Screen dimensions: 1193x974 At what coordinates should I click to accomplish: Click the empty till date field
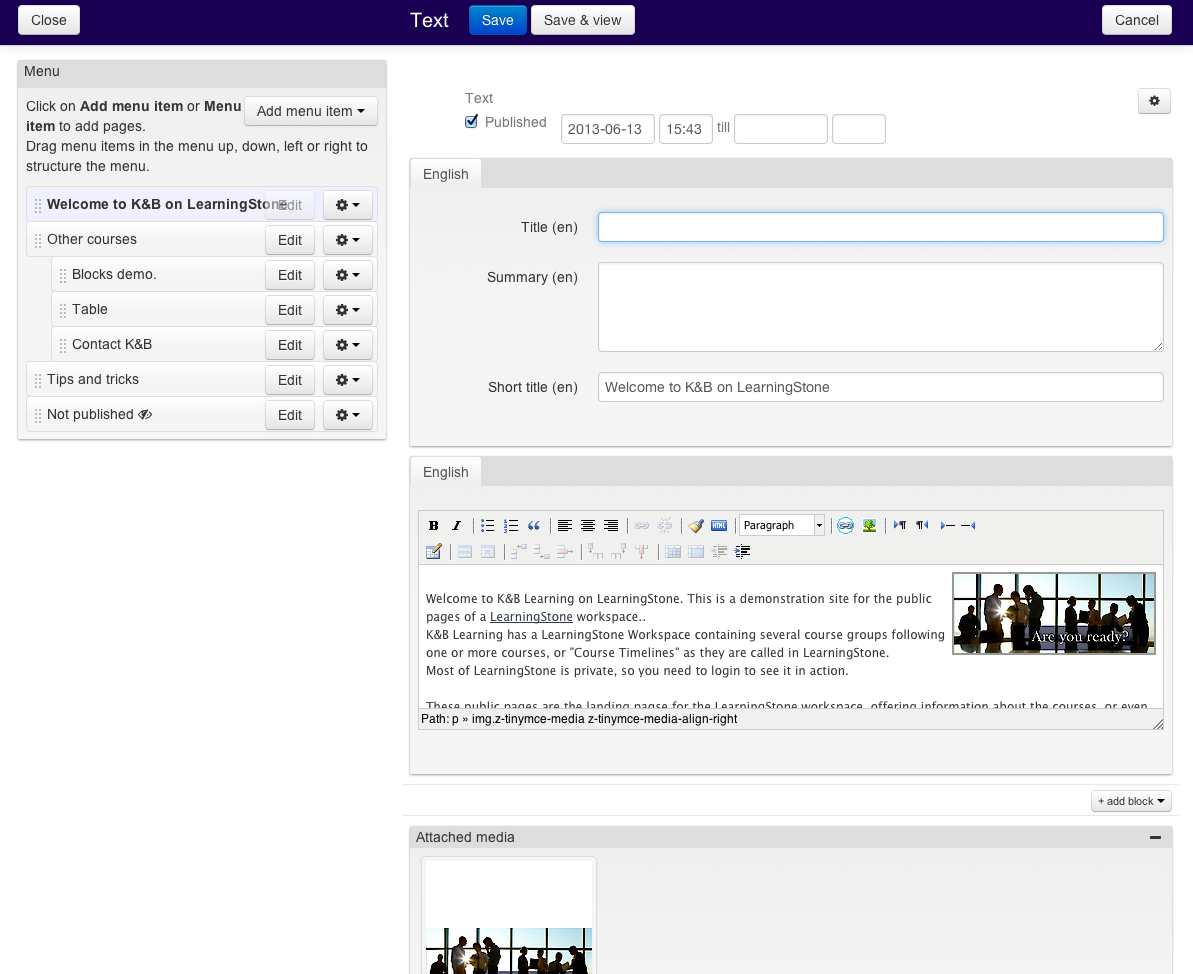pos(781,129)
